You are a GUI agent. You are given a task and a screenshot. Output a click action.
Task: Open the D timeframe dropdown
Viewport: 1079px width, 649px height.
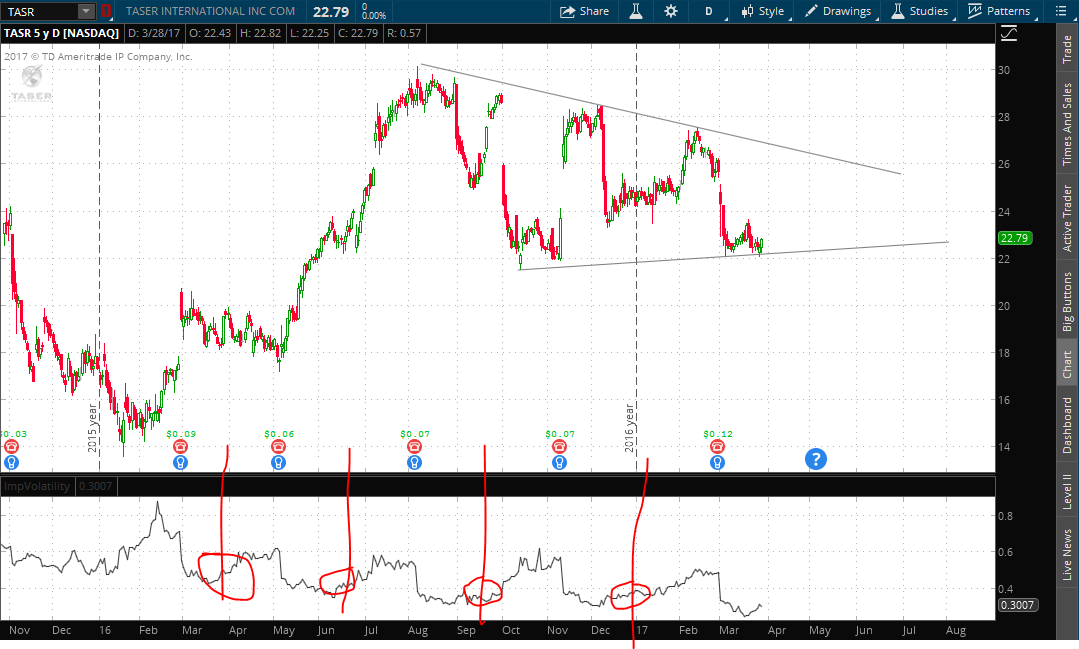[x=711, y=11]
